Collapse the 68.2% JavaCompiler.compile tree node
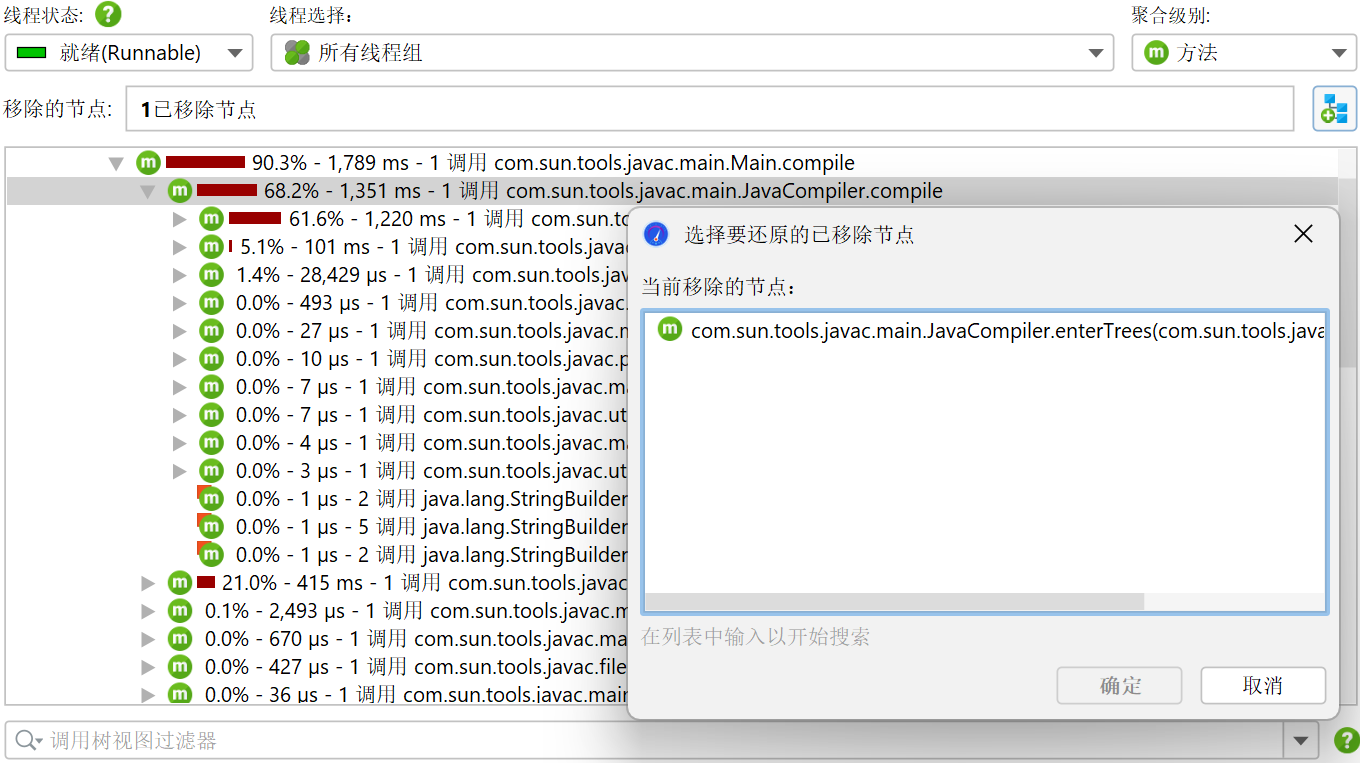The image size is (1360, 763). (148, 191)
